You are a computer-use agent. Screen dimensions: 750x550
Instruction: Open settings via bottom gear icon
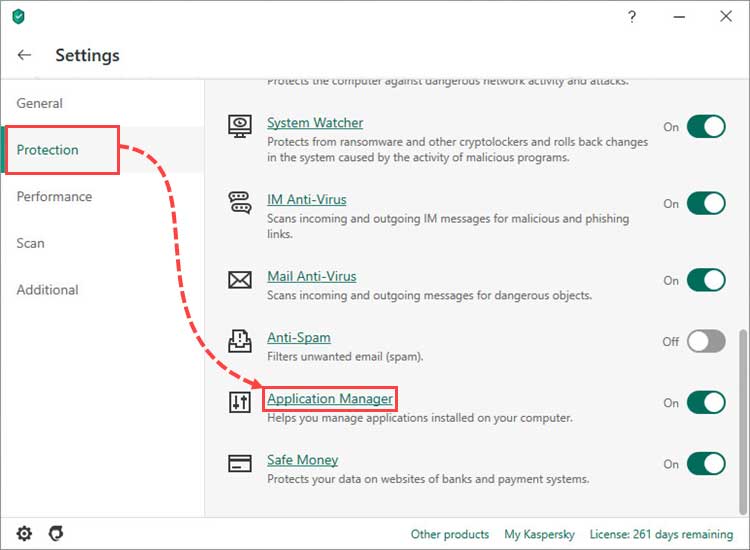tap(24, 533)
